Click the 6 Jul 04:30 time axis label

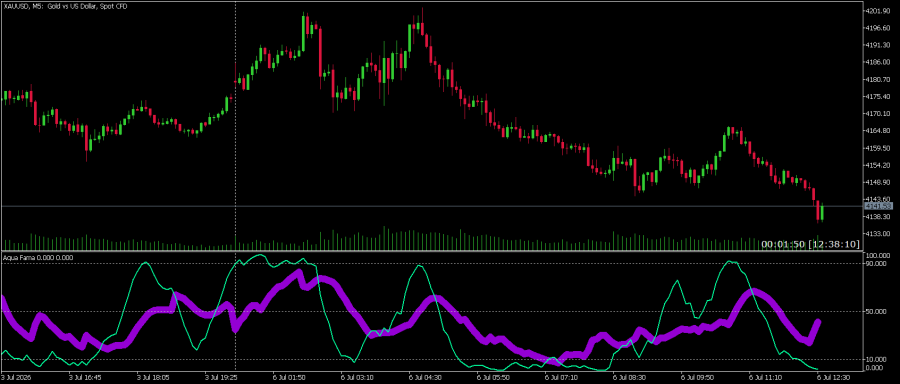pyautogui.click(x=425, y=378)
